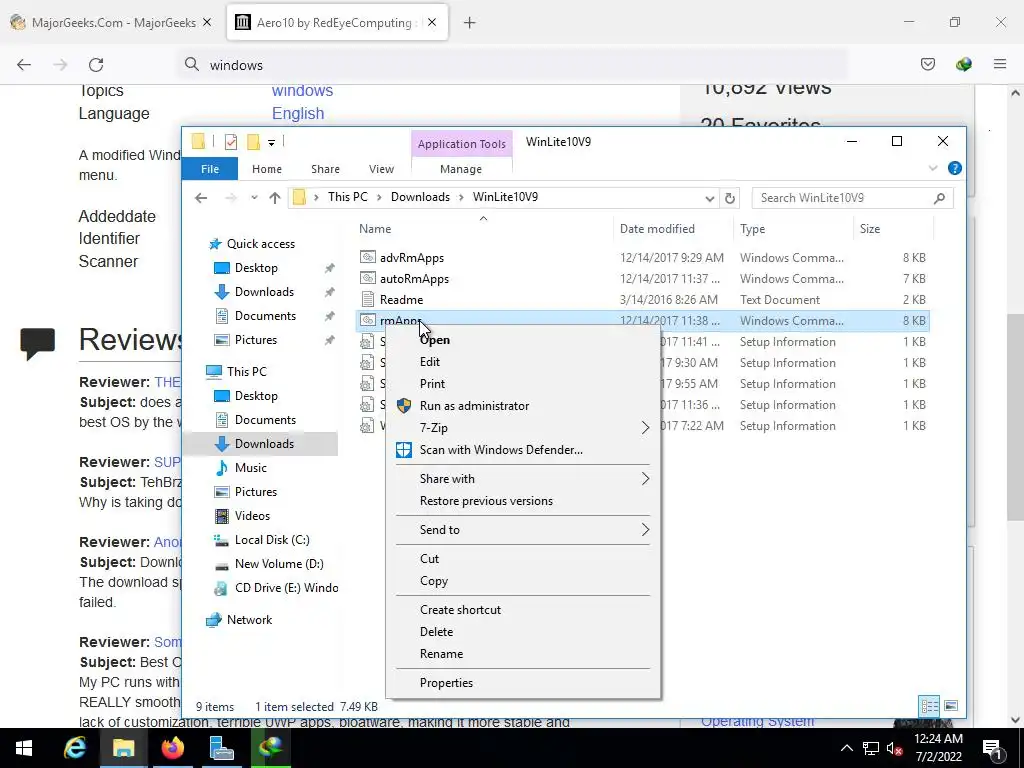Choose Cut in context menu

522,558
